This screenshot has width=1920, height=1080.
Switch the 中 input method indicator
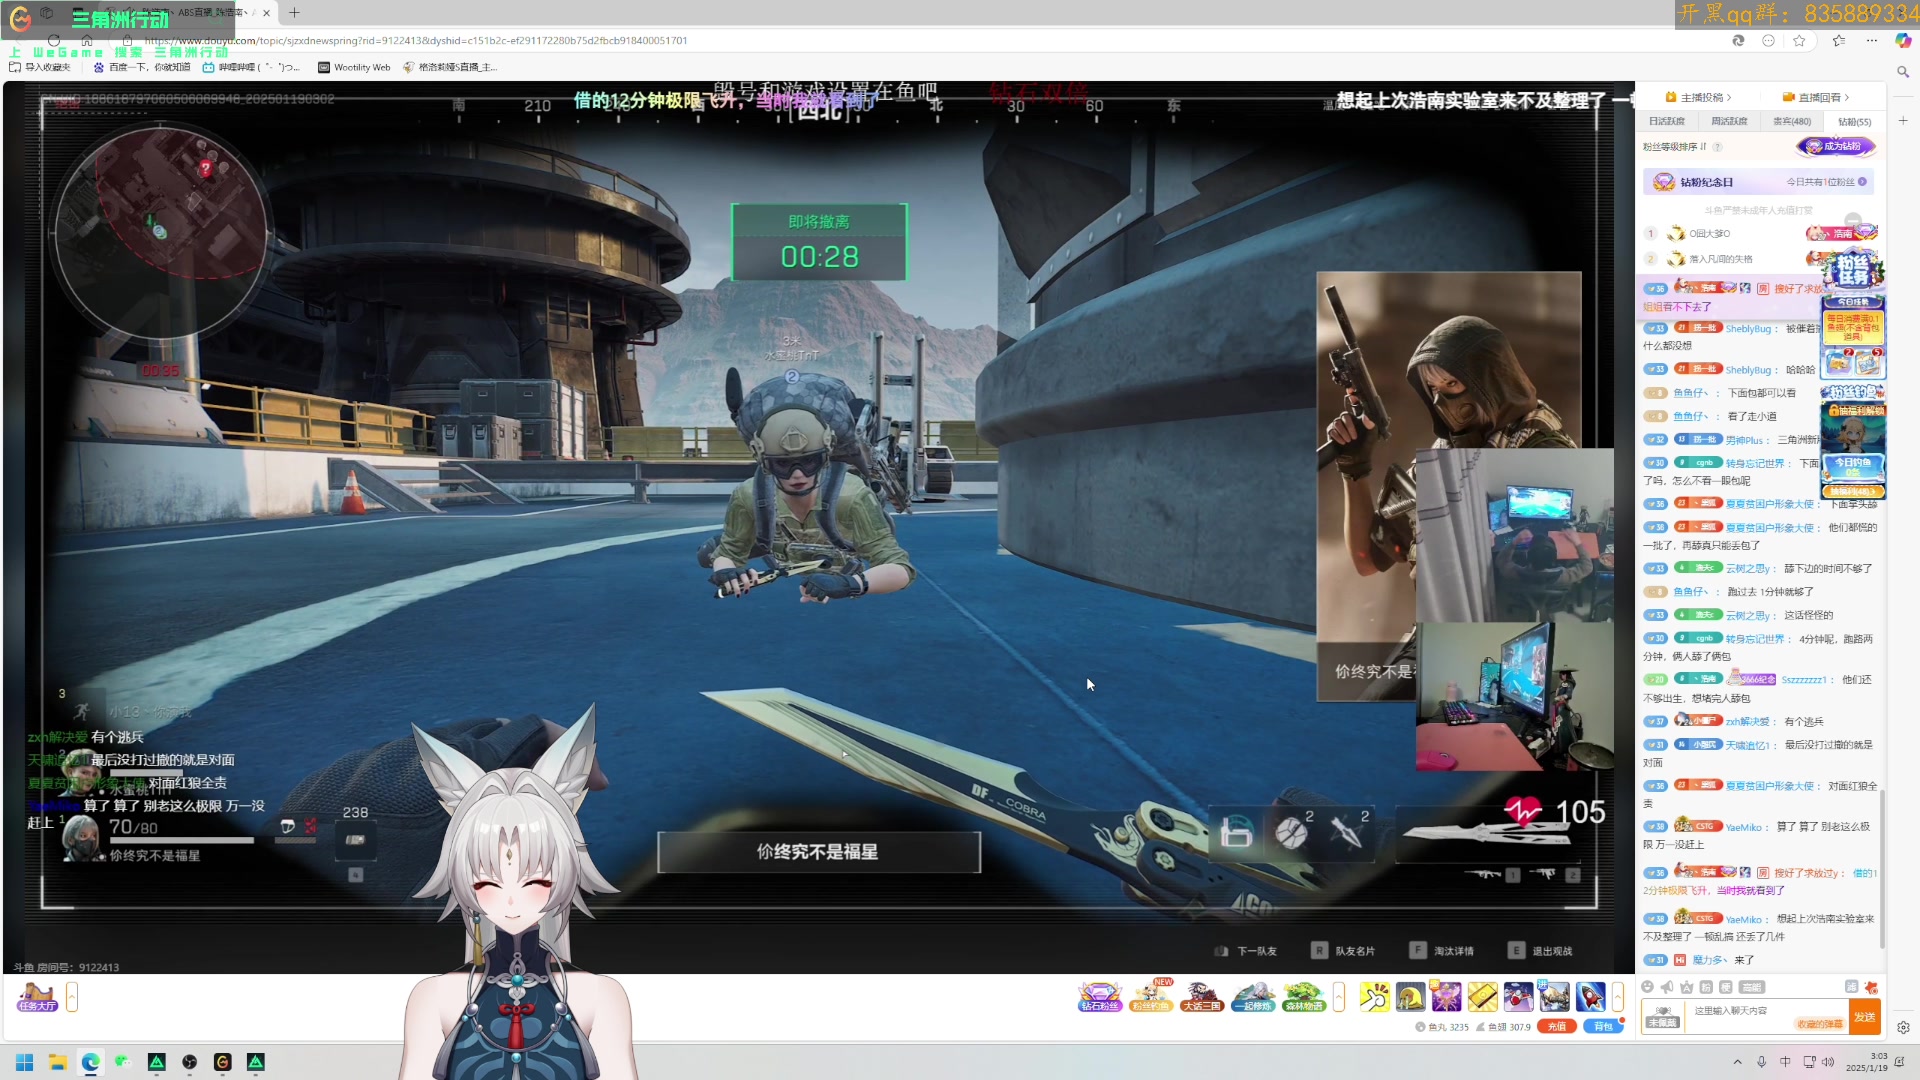[1785, 1062]
